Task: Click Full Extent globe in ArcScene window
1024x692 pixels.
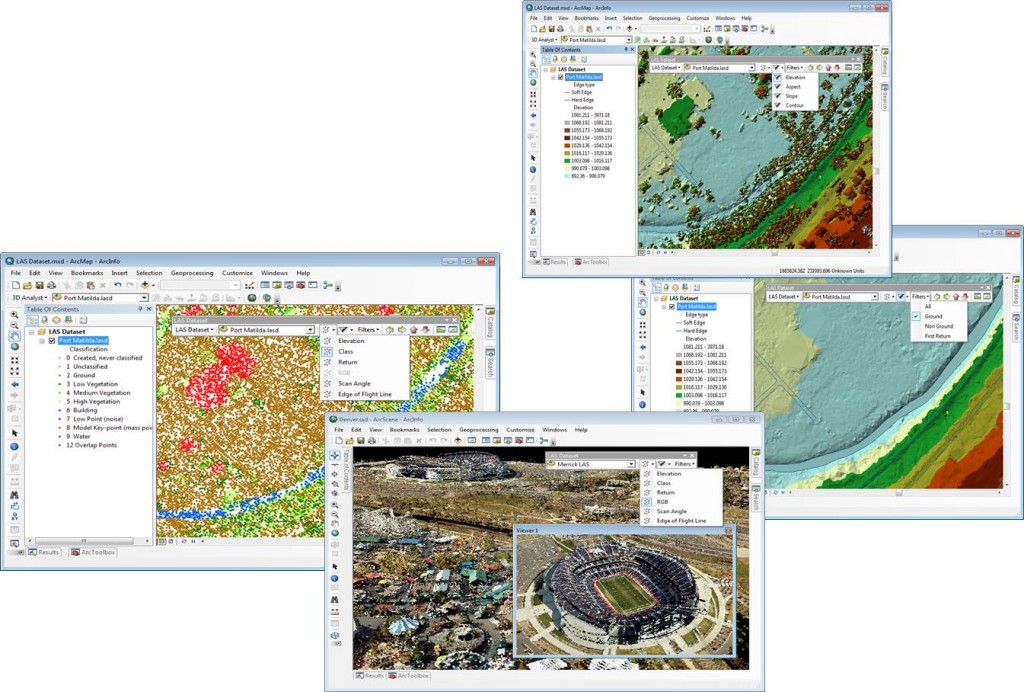Action: [x=334, y=533]
